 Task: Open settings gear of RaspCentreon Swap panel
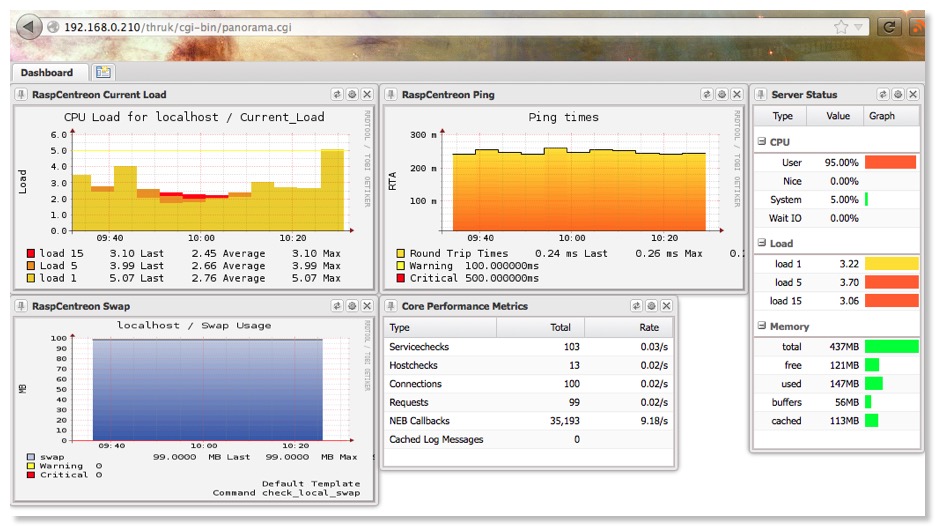[x=352, y=306]
